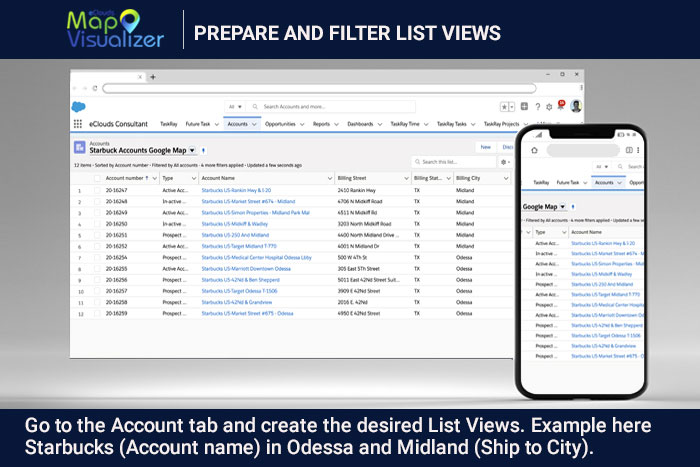Click the browser address bar
Screen dimensions: 700x467
pos(319,88)
